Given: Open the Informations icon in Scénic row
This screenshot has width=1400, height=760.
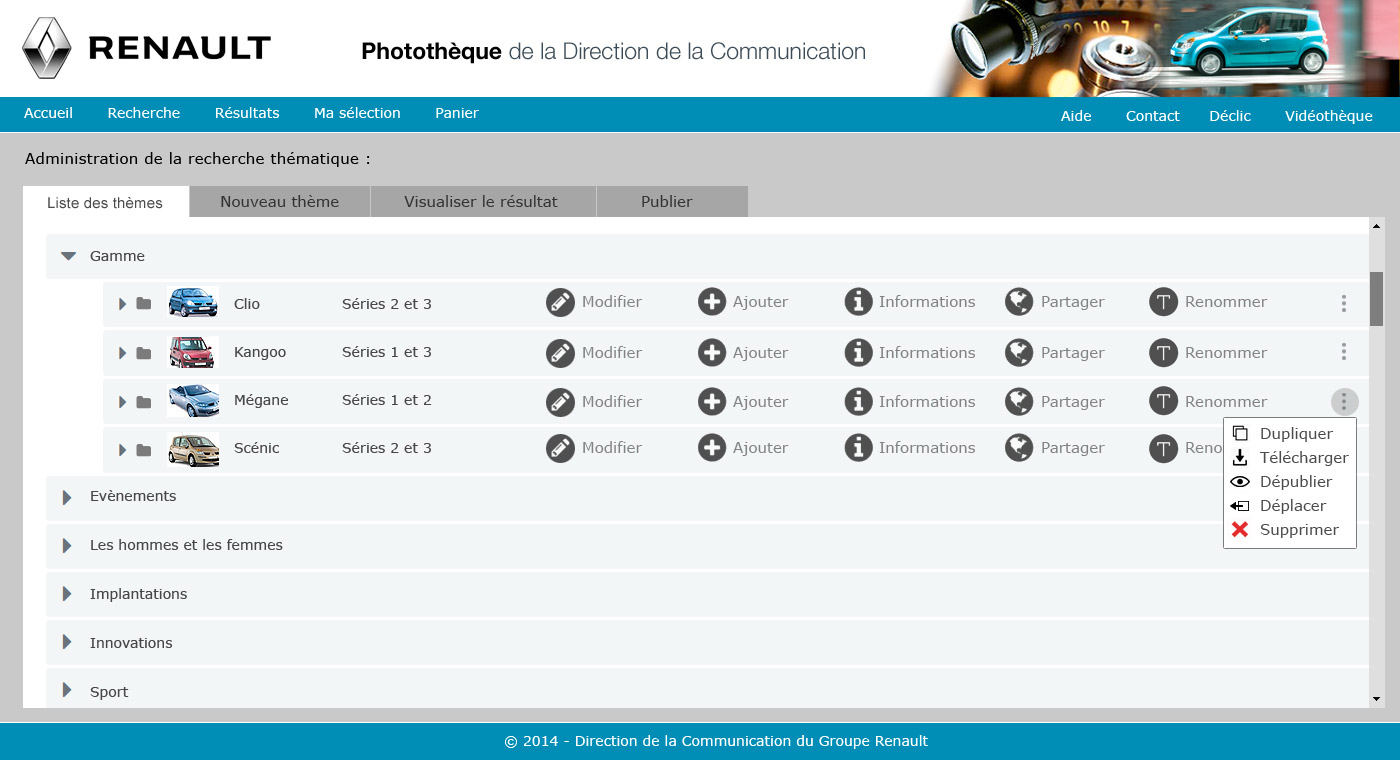Looking at the screenshot, I should (858, 448).
